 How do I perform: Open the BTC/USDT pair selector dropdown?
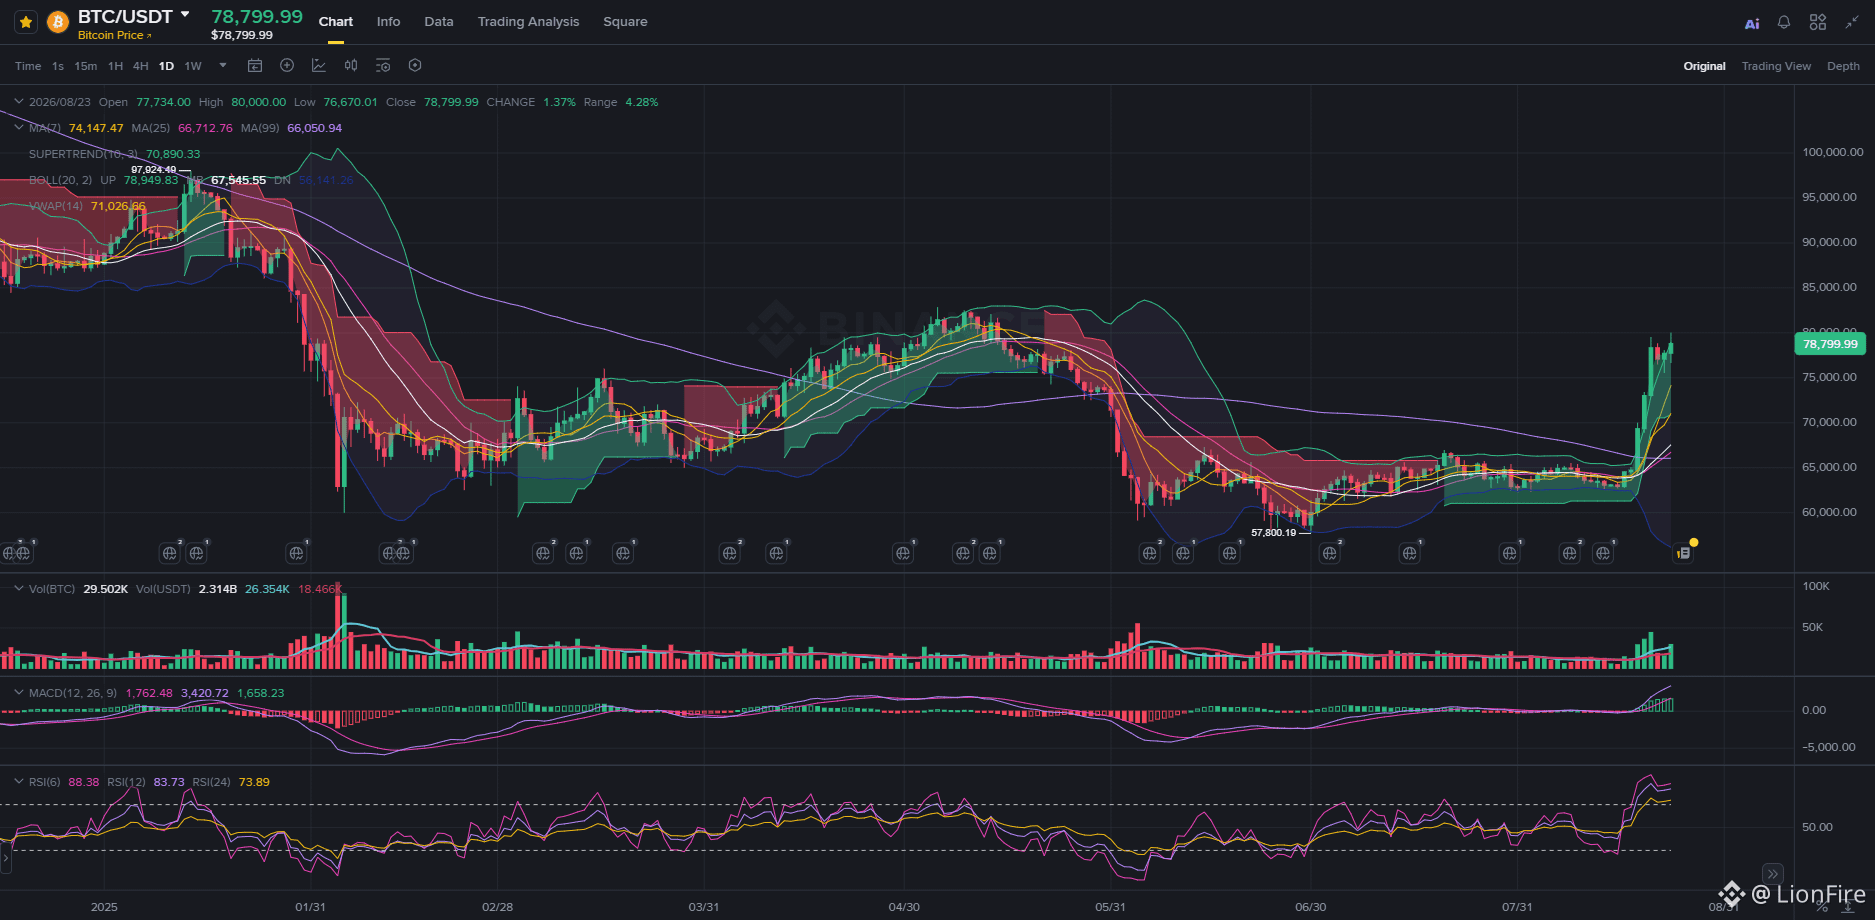coord(185,15)
